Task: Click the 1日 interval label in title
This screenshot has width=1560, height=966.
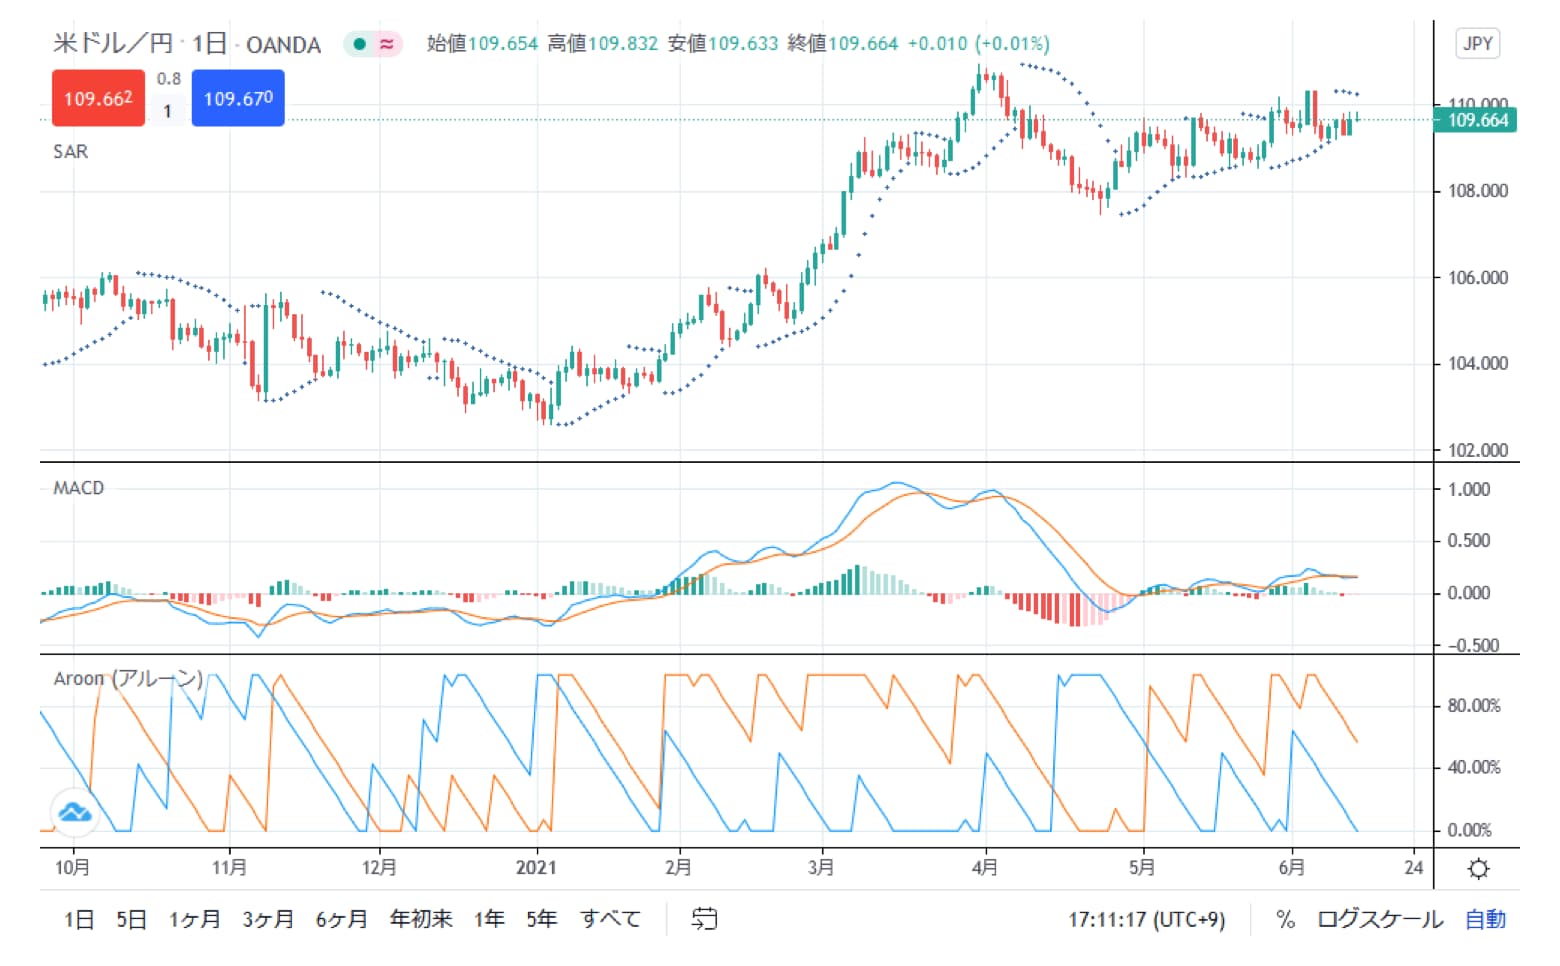Action: click(x=209, y=43)
